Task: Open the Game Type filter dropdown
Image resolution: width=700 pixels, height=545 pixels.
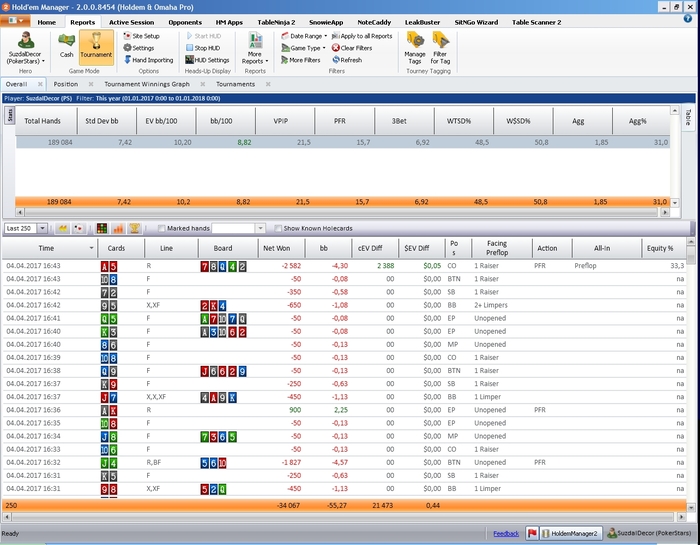Action: point(304,48)
